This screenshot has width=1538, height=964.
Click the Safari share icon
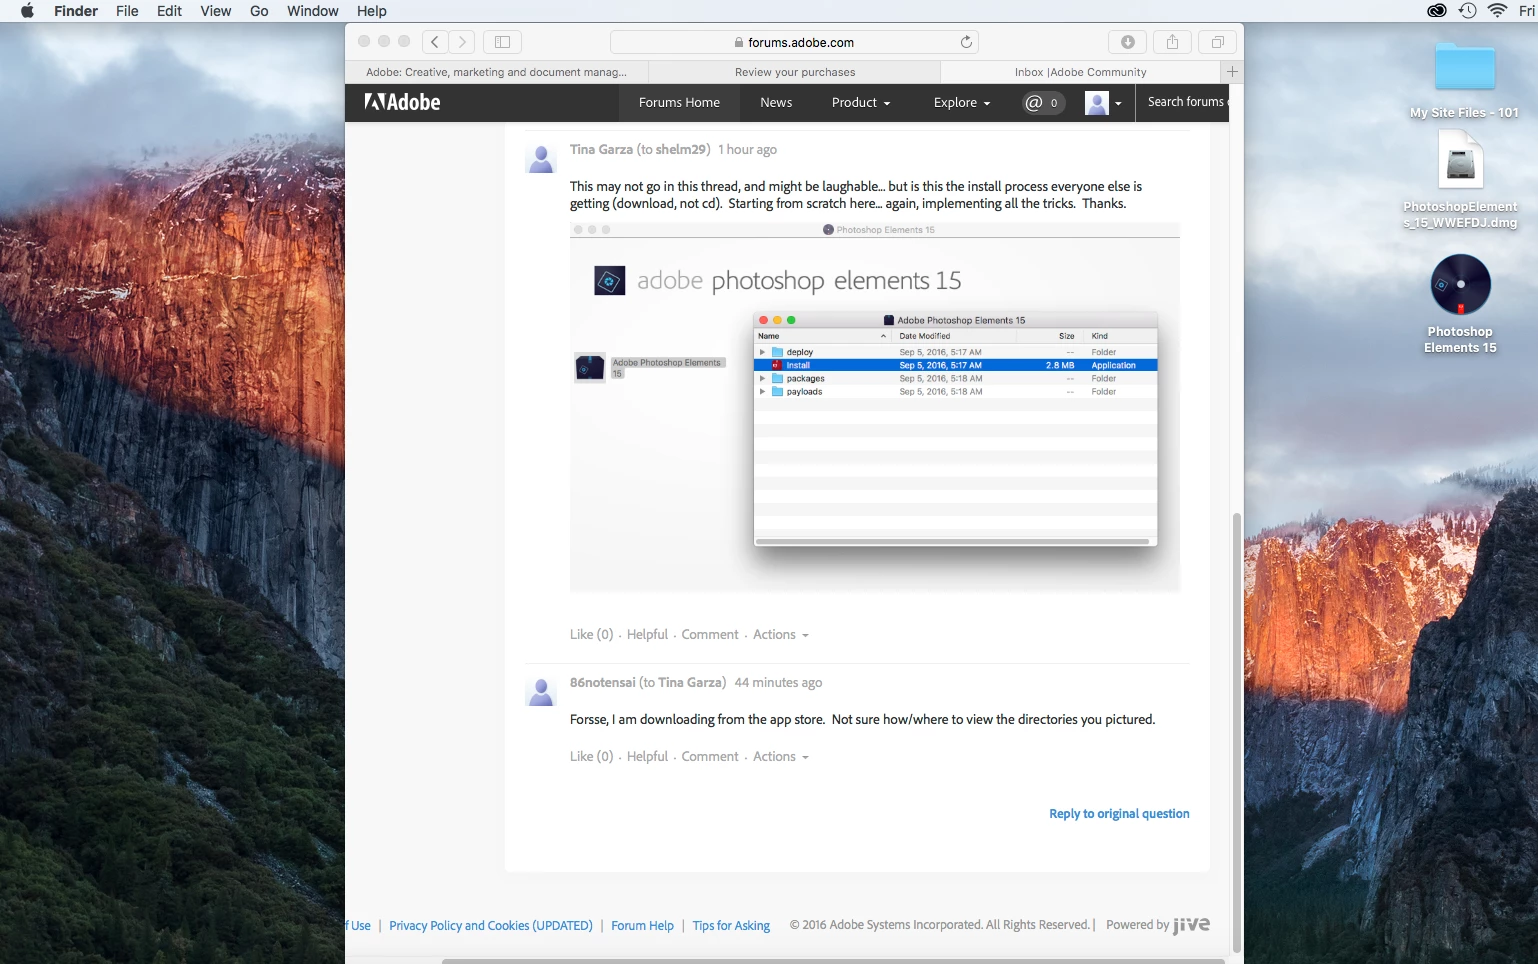pyautogui.click(x=1172, y=42)
